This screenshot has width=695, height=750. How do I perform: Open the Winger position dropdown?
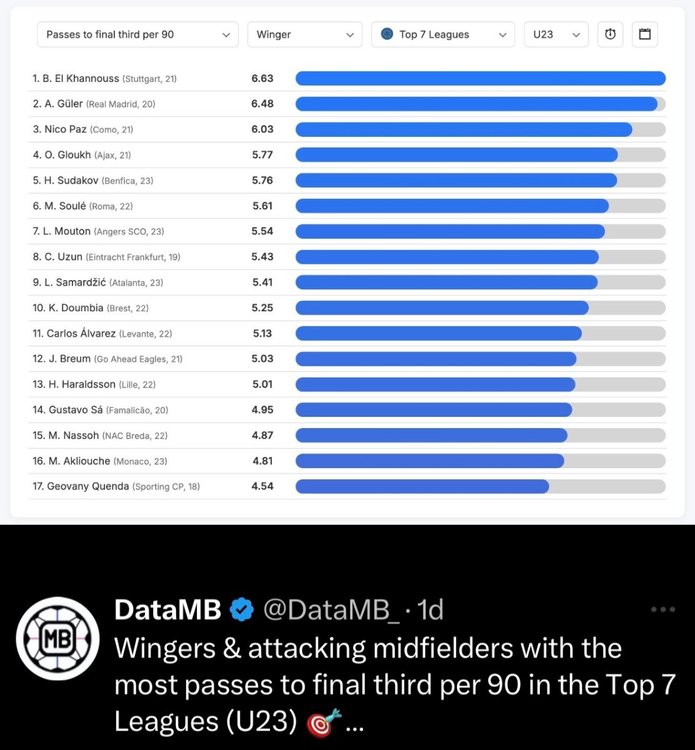(x=305, y=34)
